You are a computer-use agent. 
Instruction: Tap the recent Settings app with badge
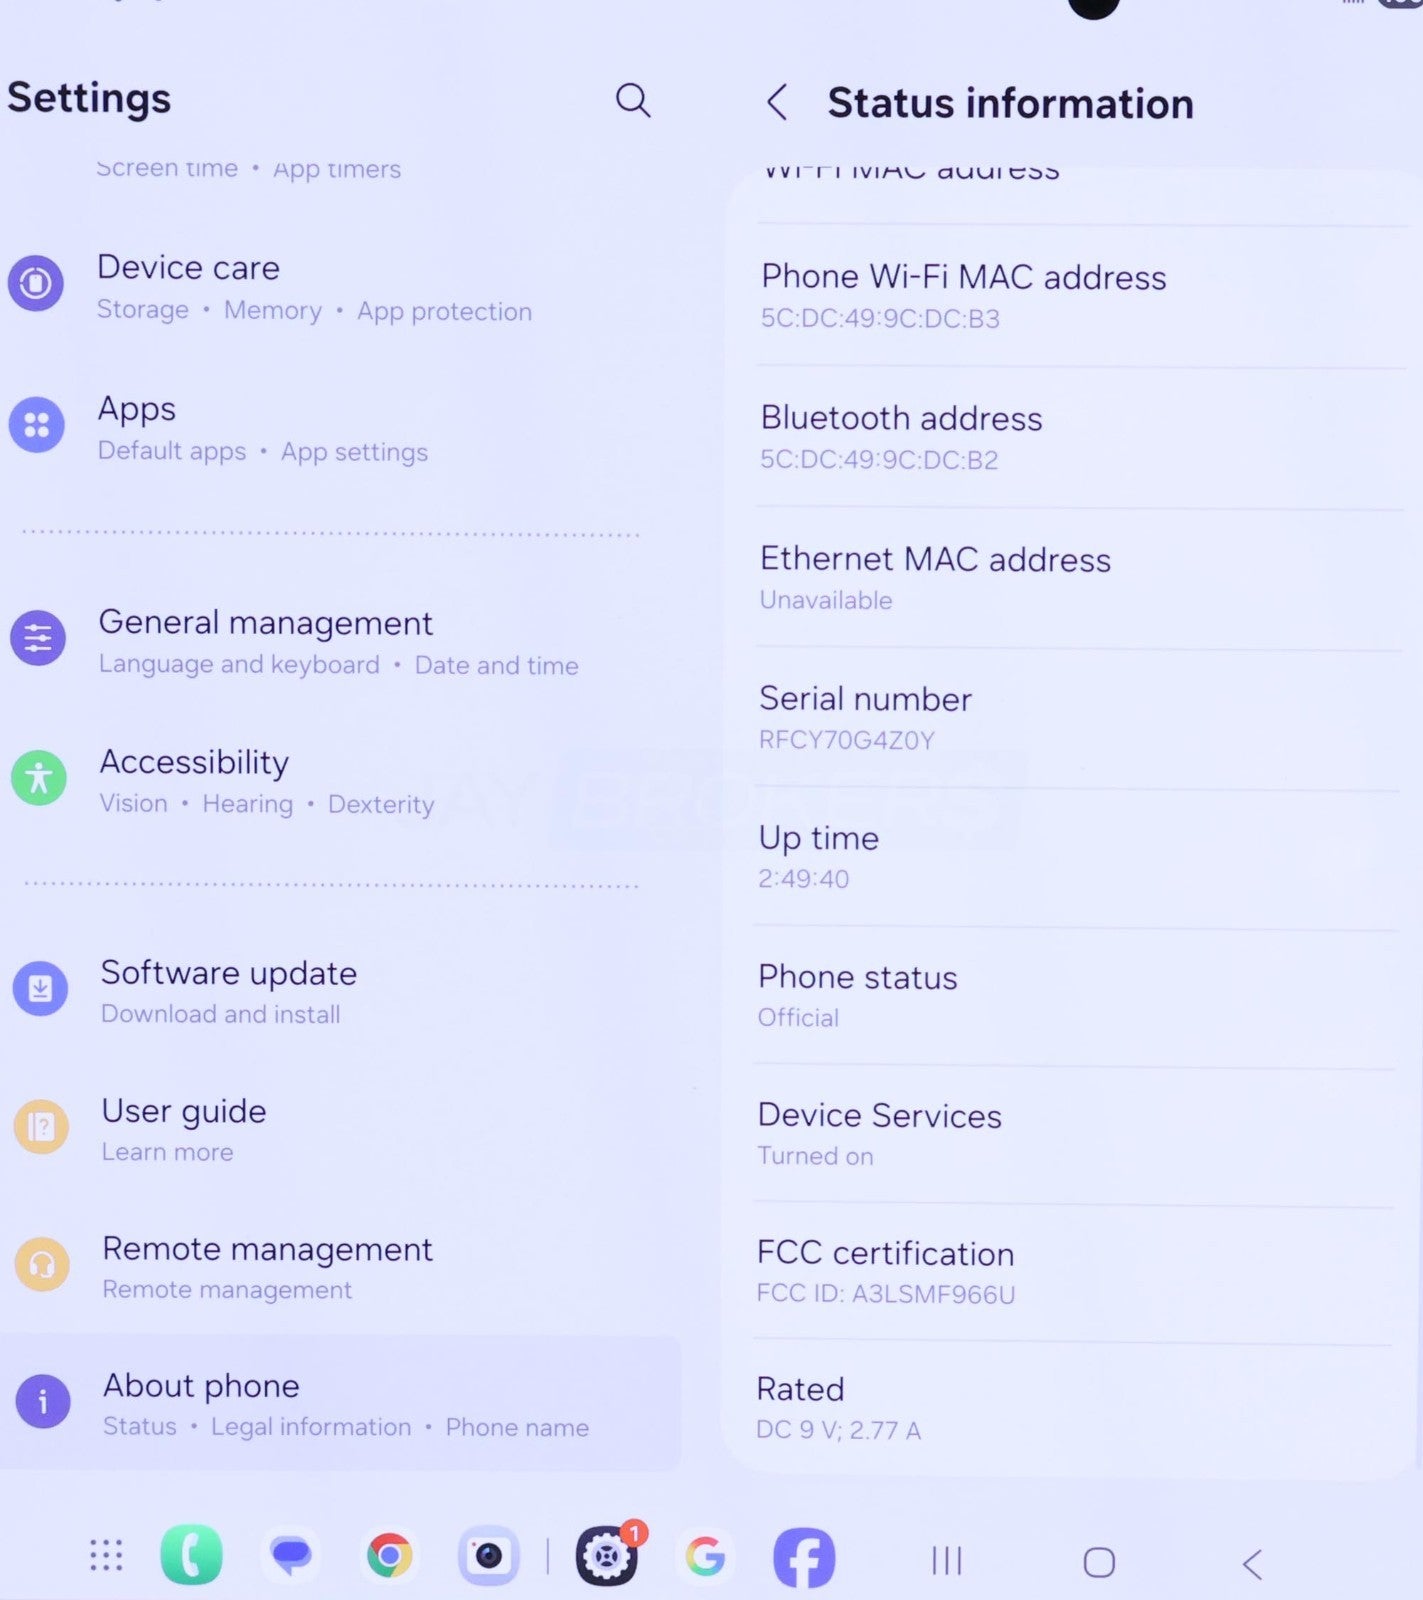click(606, 1557)
